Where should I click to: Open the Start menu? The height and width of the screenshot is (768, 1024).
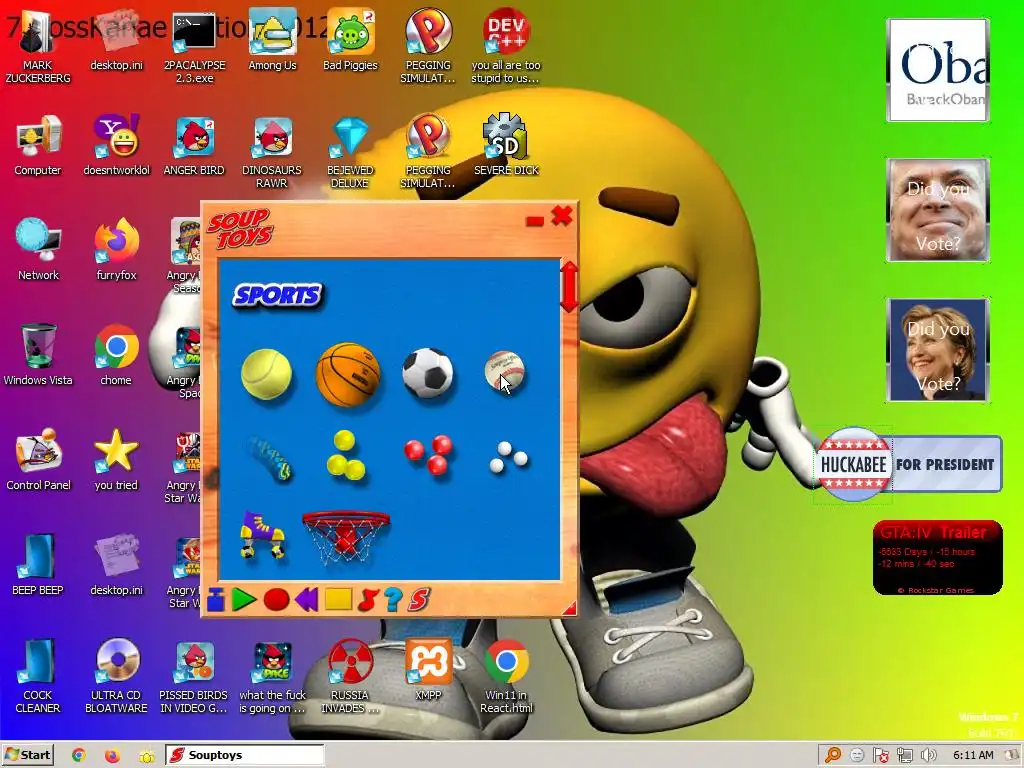(27, 755)
